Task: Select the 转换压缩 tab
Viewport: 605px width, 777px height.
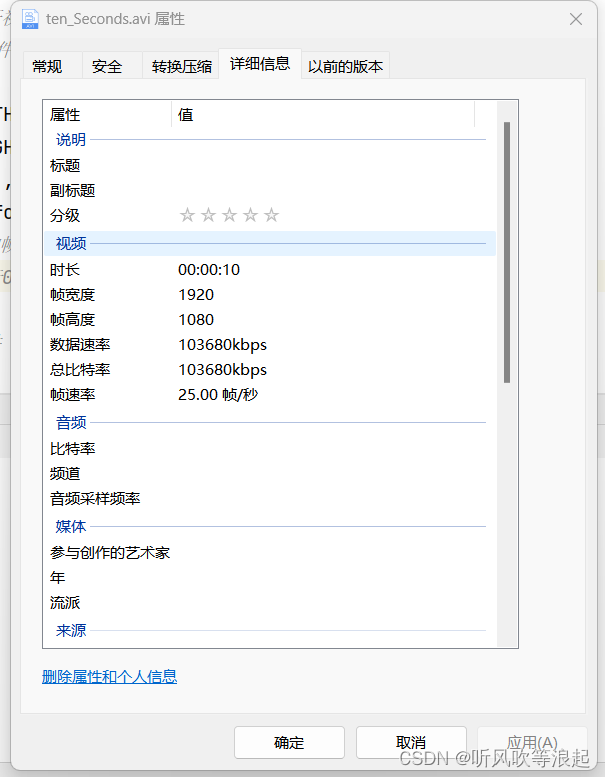Action: [181, 66]
